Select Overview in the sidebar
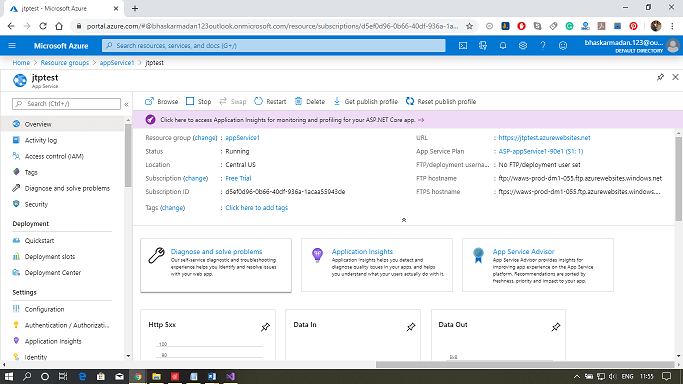 63,124
